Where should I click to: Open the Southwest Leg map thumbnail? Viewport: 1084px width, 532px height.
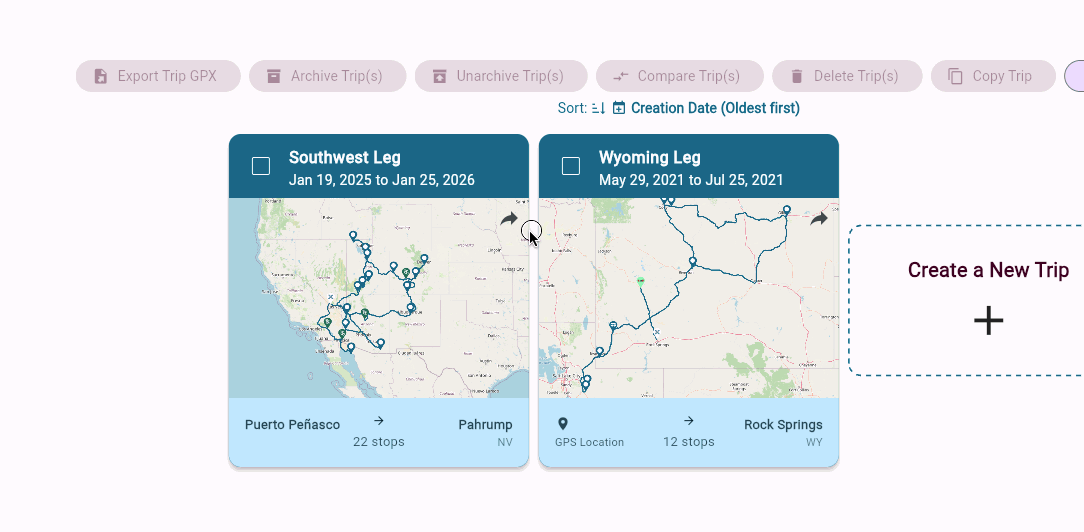(379, 298)
